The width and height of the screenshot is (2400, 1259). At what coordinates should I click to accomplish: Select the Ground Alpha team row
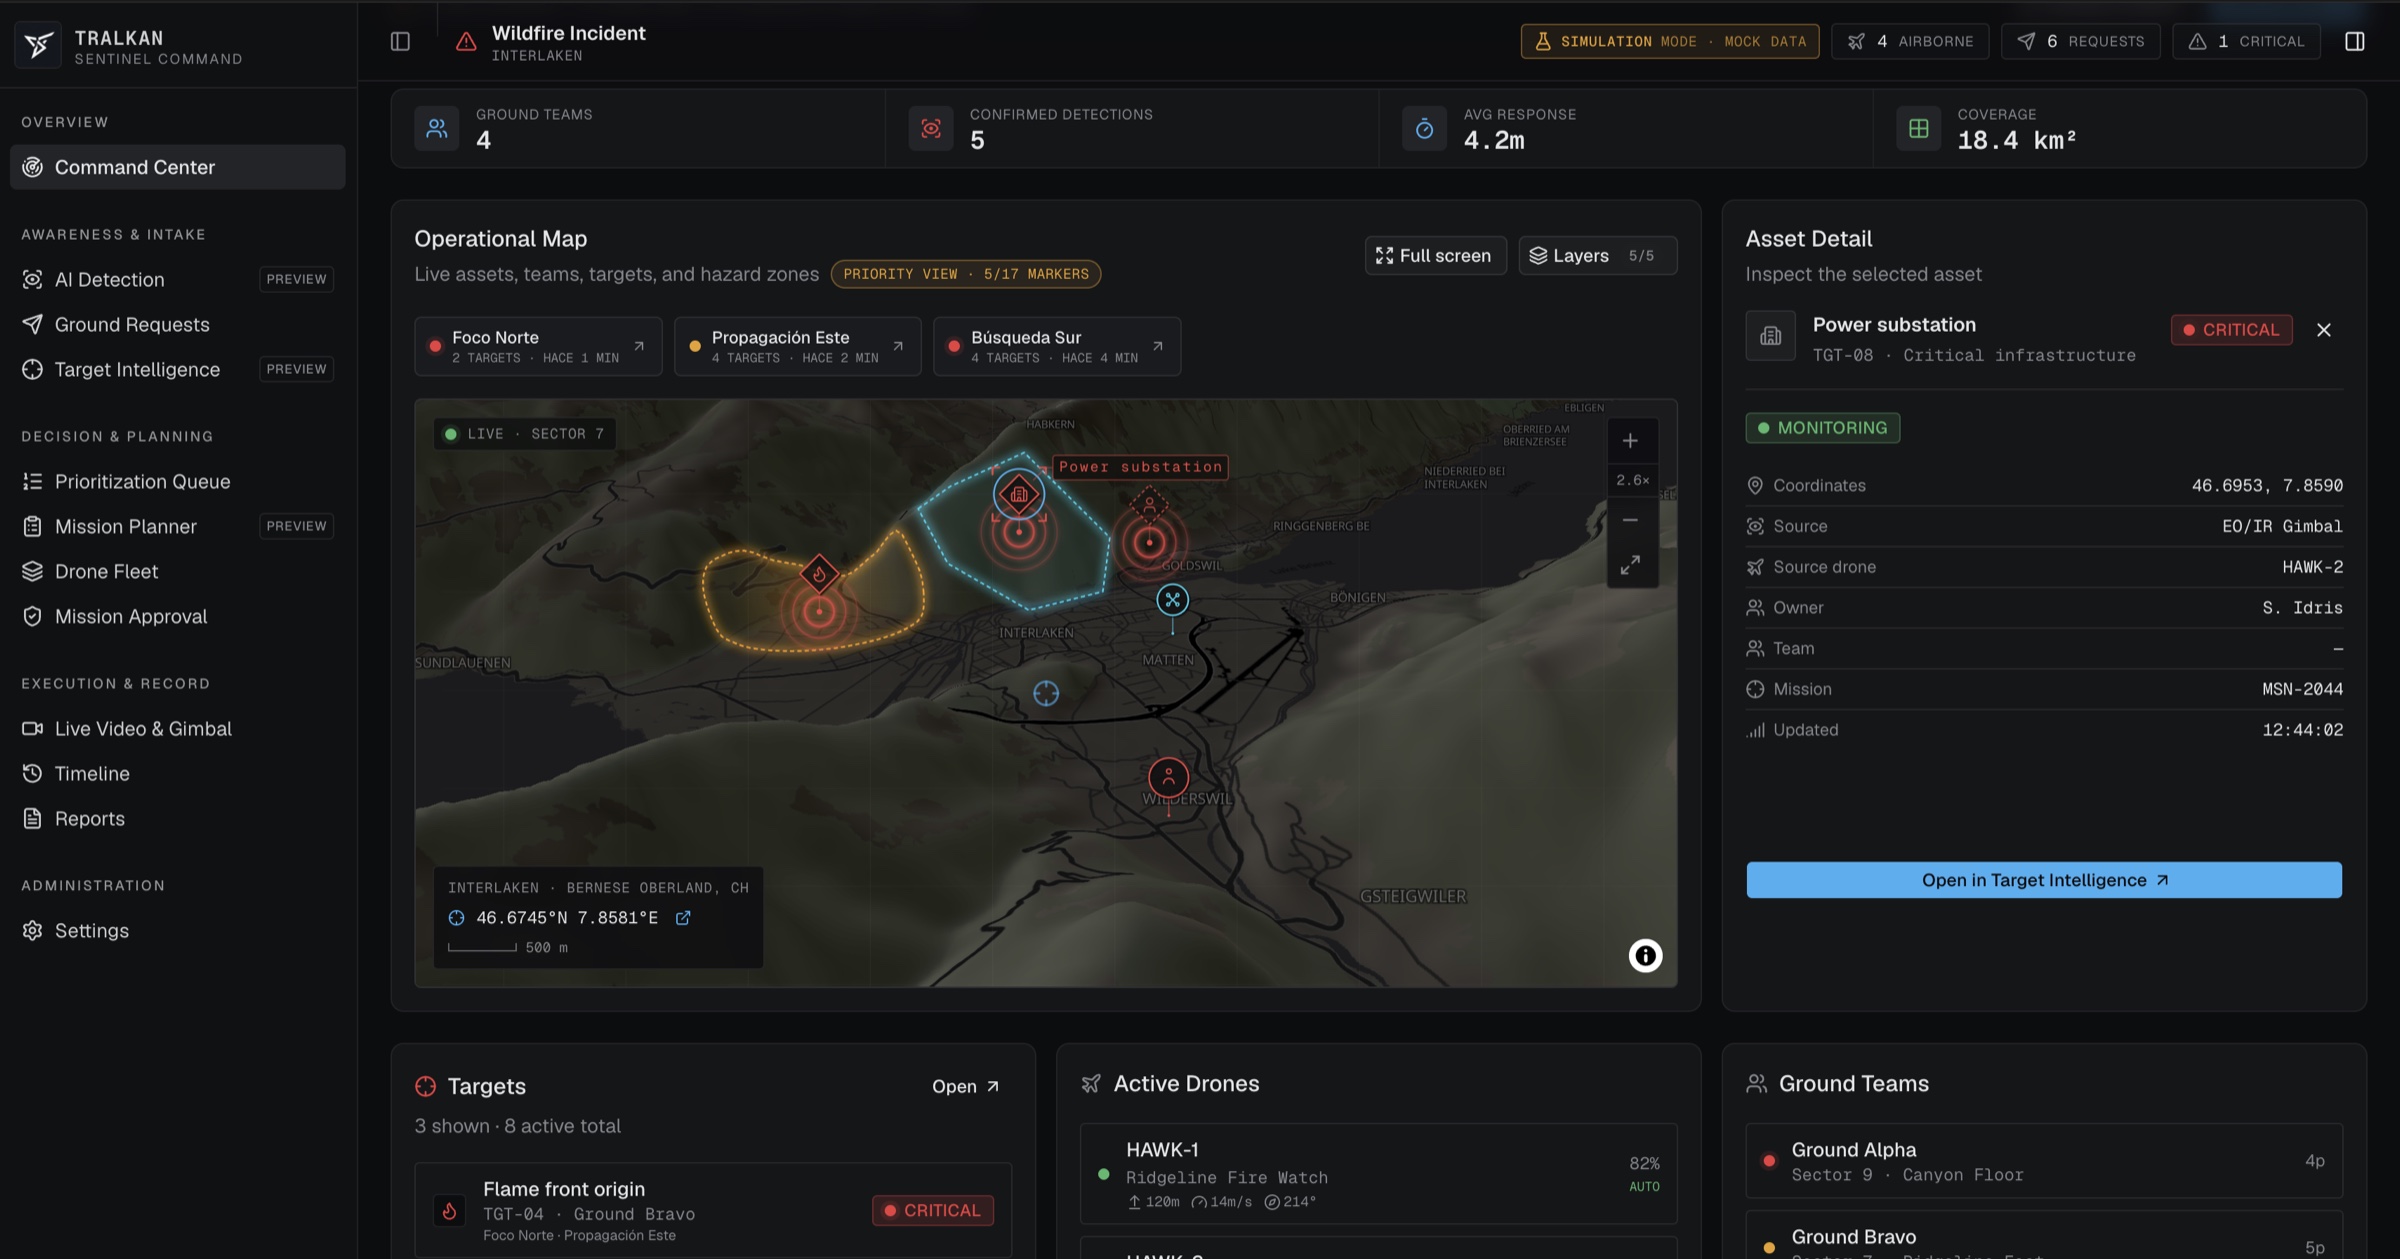tap(2044, 1161)
